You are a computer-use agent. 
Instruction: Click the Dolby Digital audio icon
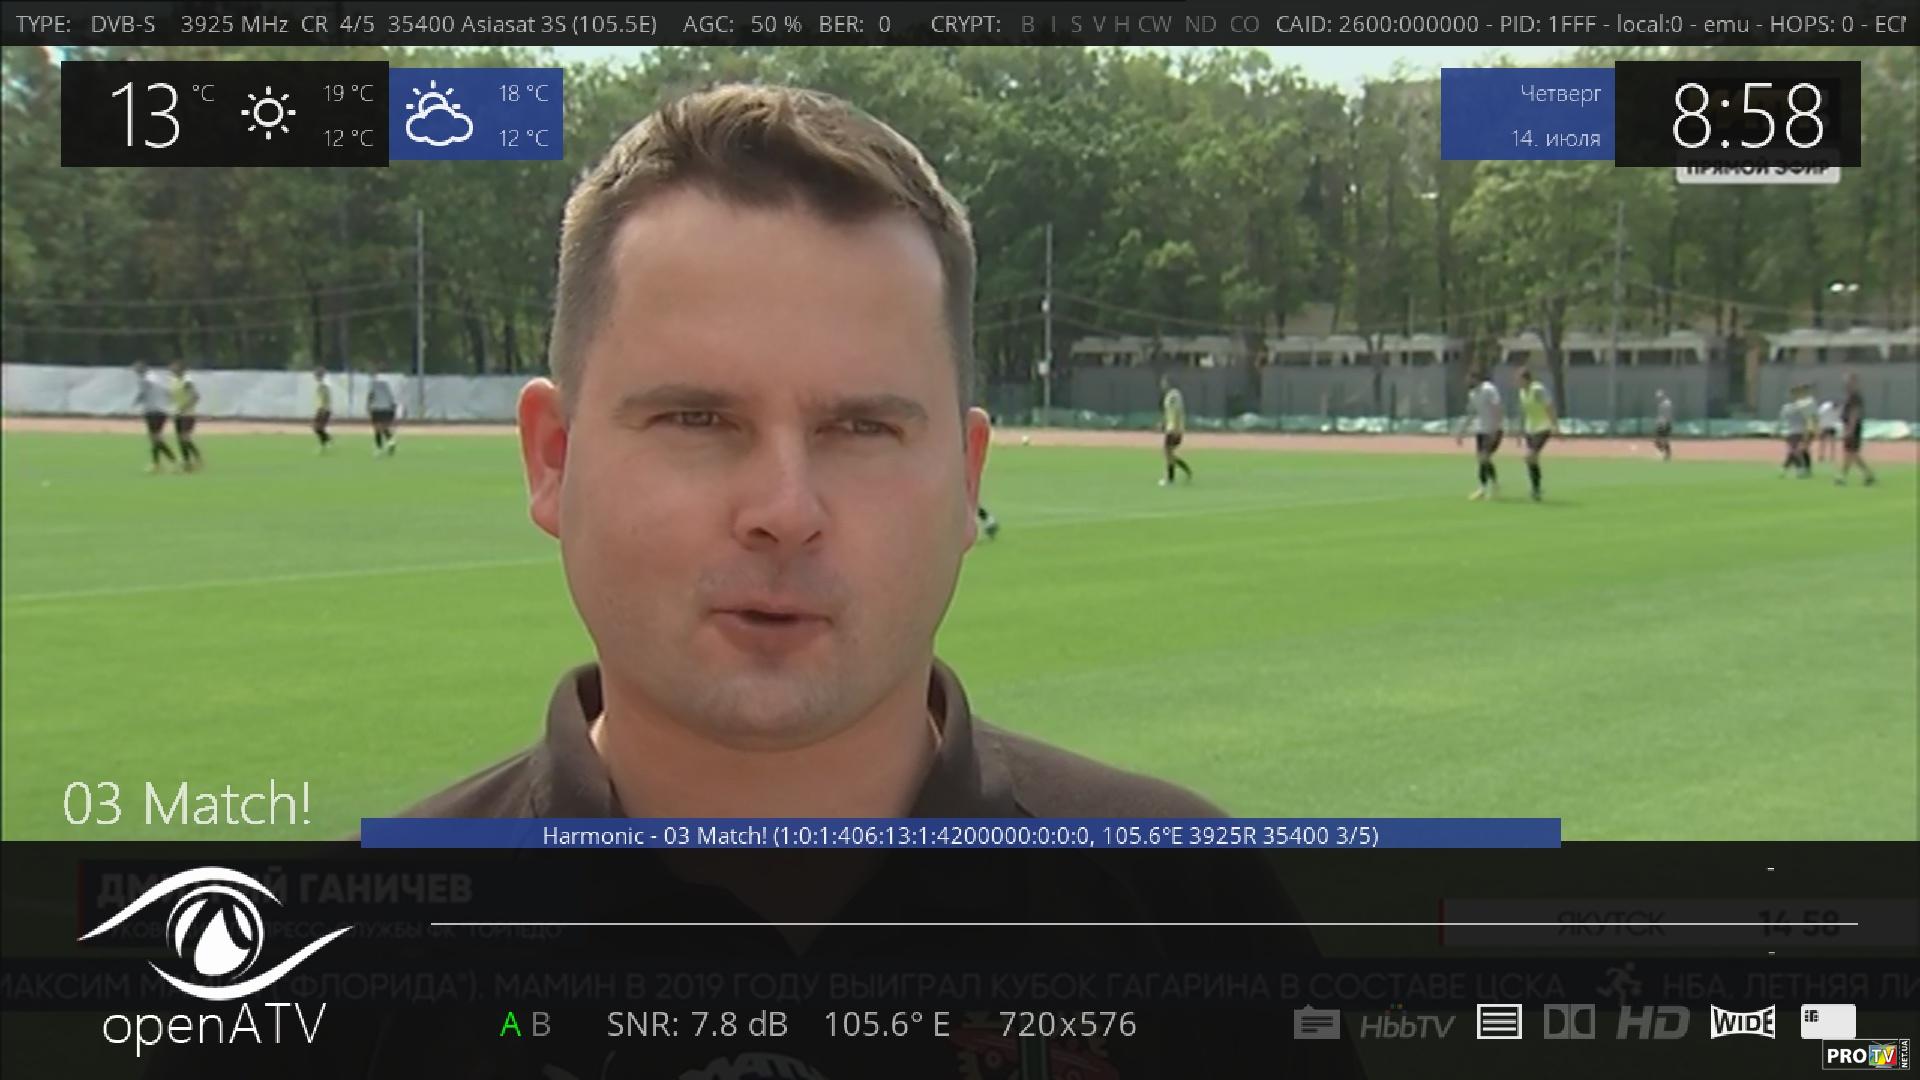(1569, 1023)
